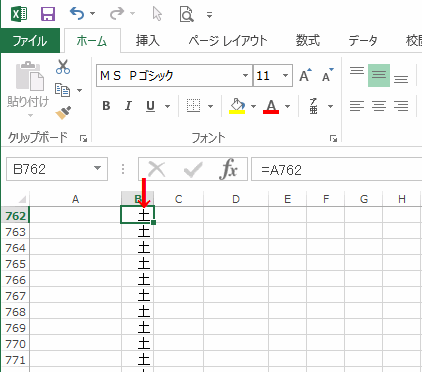Select column A header
Screen dimensions: 422x372
75,199
